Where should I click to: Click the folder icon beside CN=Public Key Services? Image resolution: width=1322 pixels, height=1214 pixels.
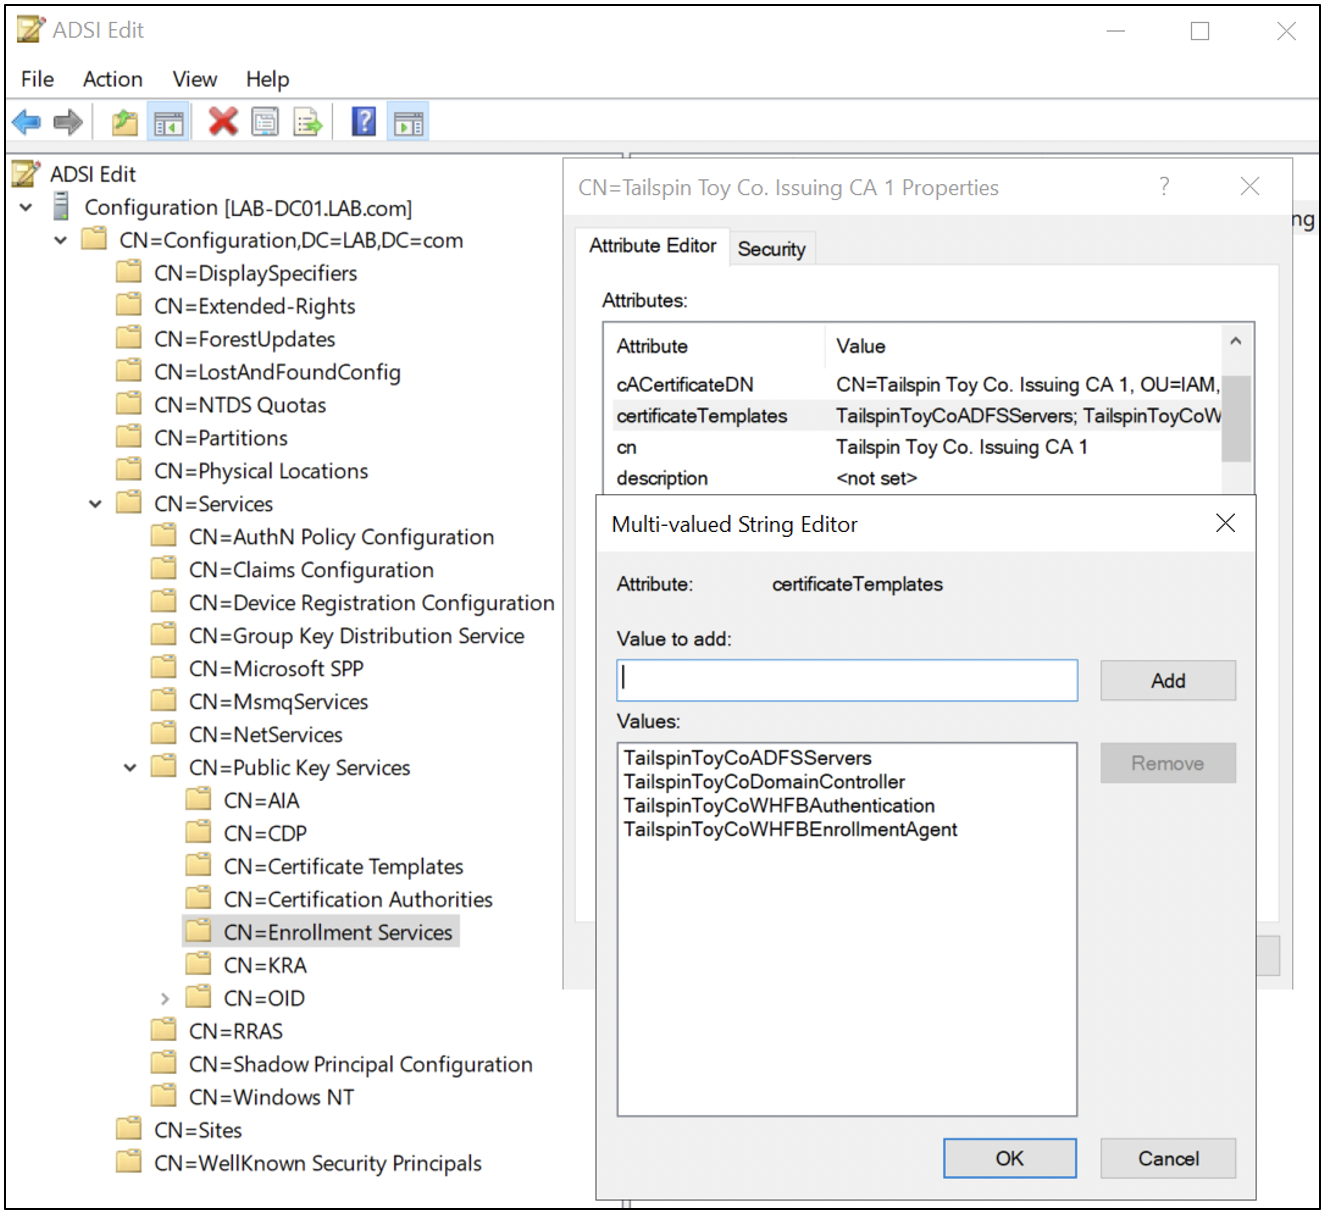click(x=164, y=766)
